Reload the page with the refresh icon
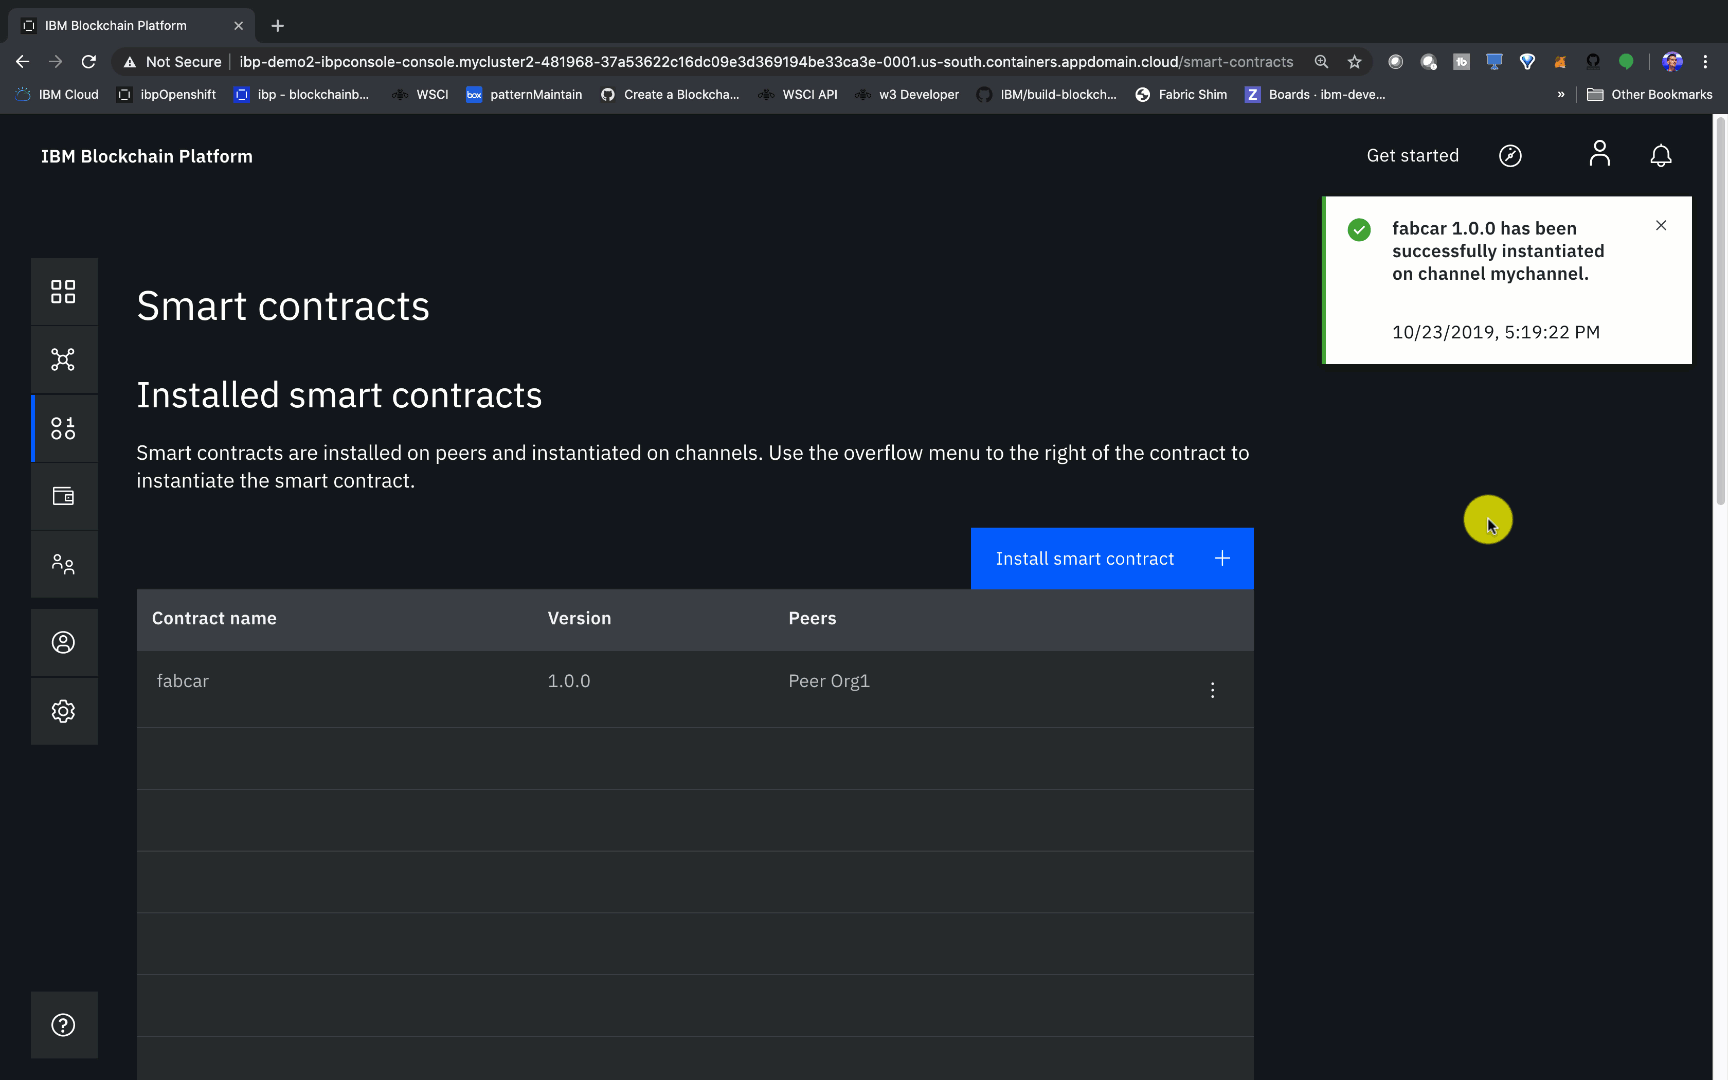The width and height of the screenshot is (1728, 1080). 89,62
